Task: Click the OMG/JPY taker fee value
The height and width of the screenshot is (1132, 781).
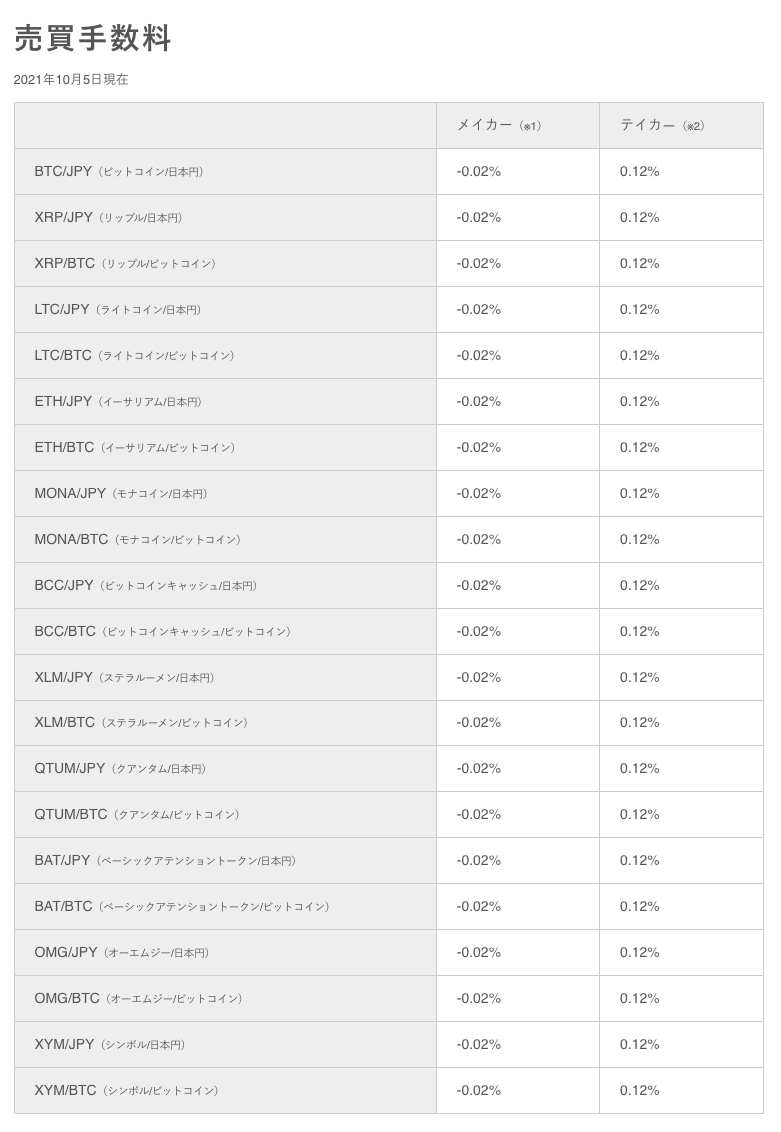Action: [x=640, y=953]
